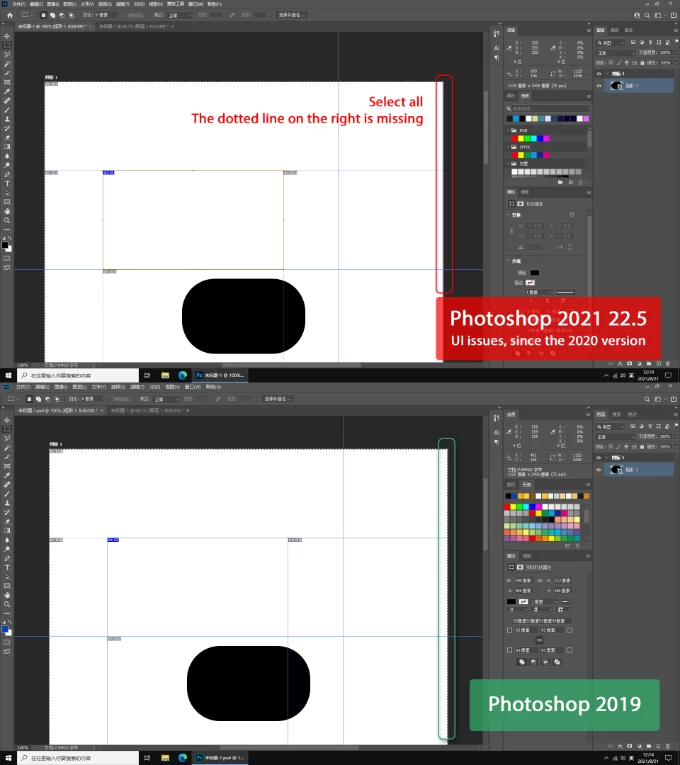Select the Gradient tool in lower Photoshop window

[7, 531]
